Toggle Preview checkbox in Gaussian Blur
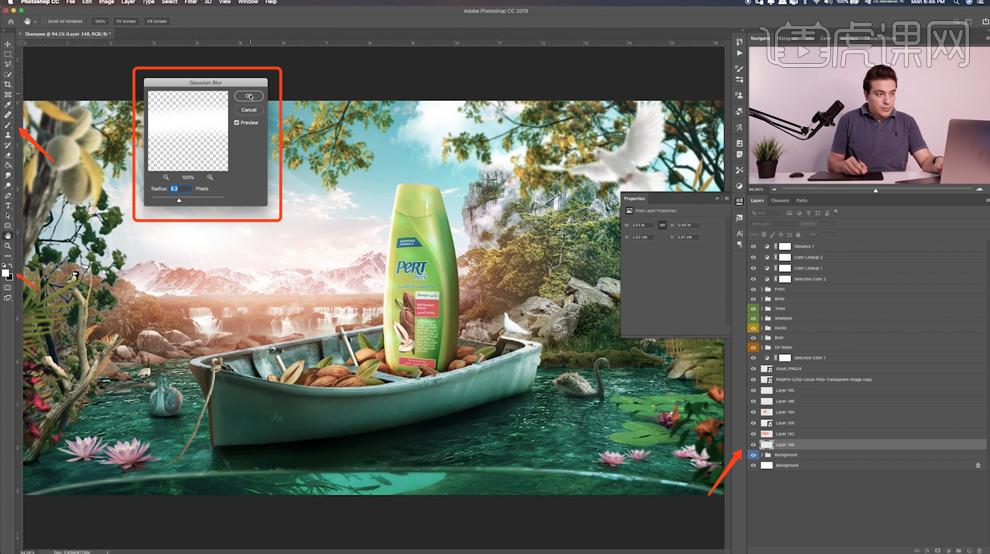990x554 pixels. tap(237, 123)
